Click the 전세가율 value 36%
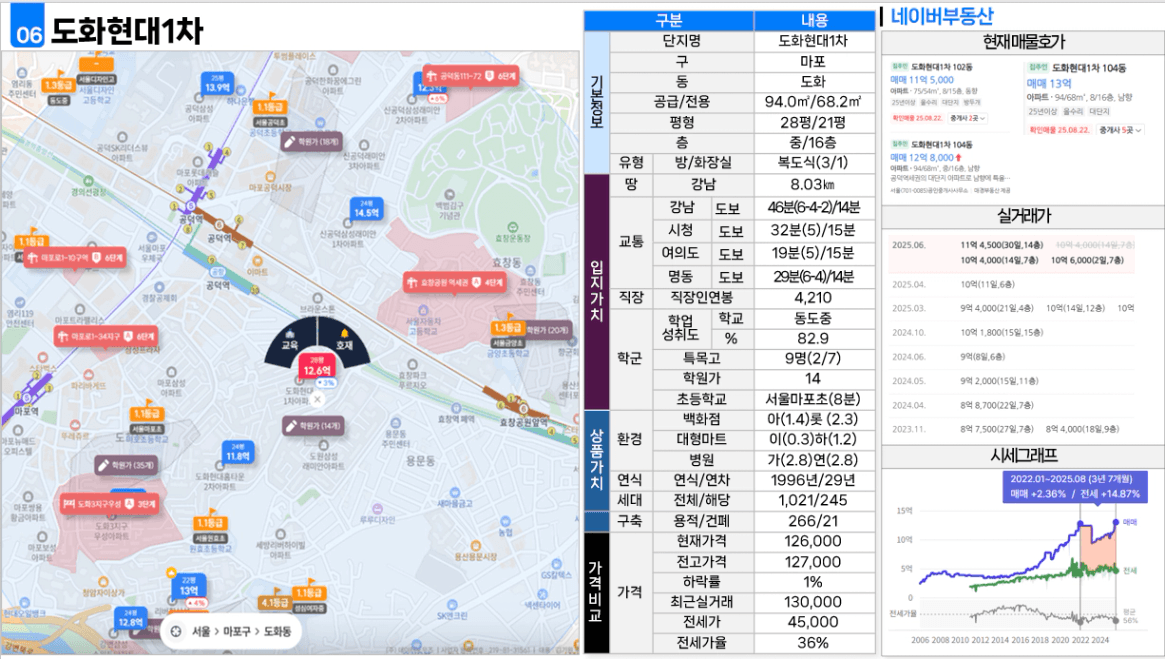Viewport: 1165px width, 659px height. 814,643
